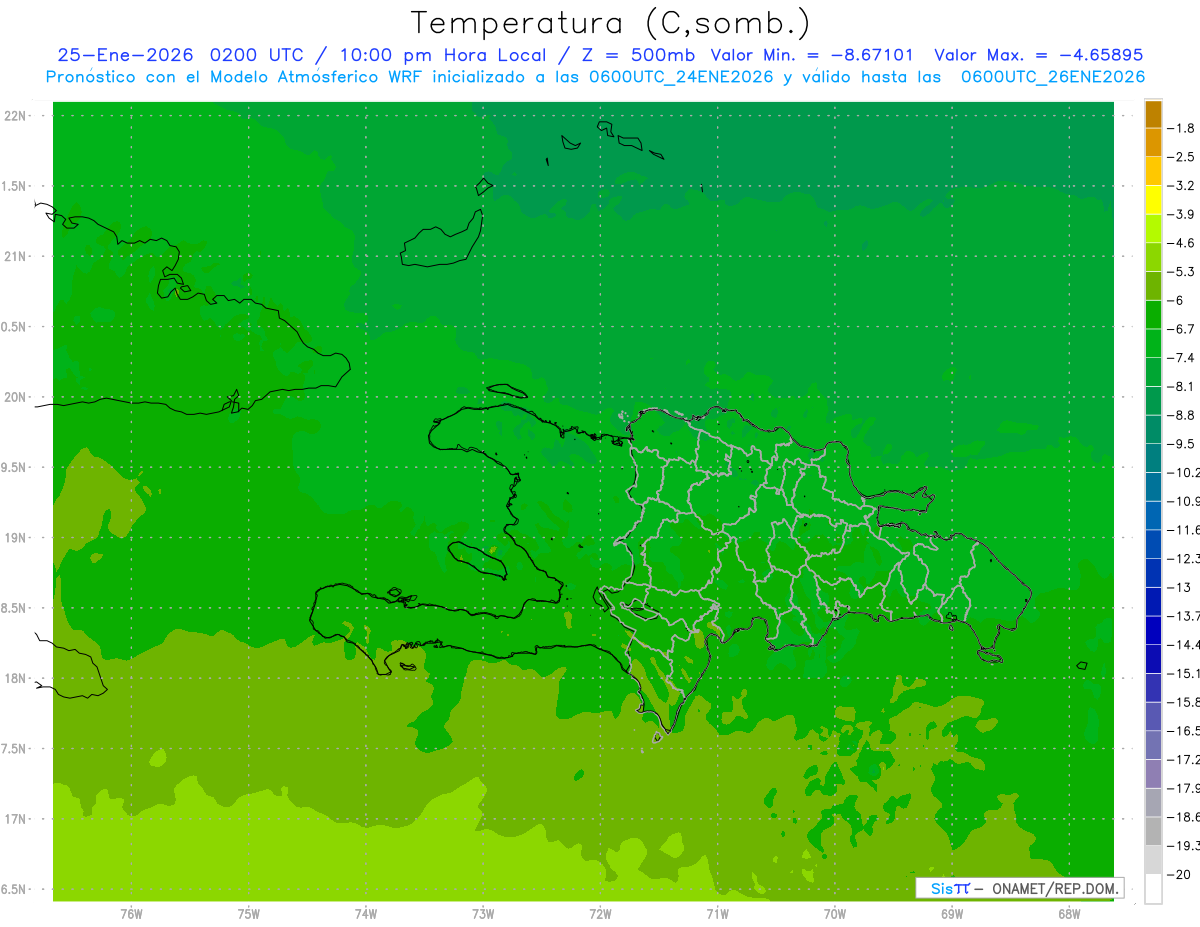Click the 'SisPI - ONAMET/REP.DOM.' credit label
Image resolution: width=1200 pixels, height=927 pixels.
[1019, 888]
